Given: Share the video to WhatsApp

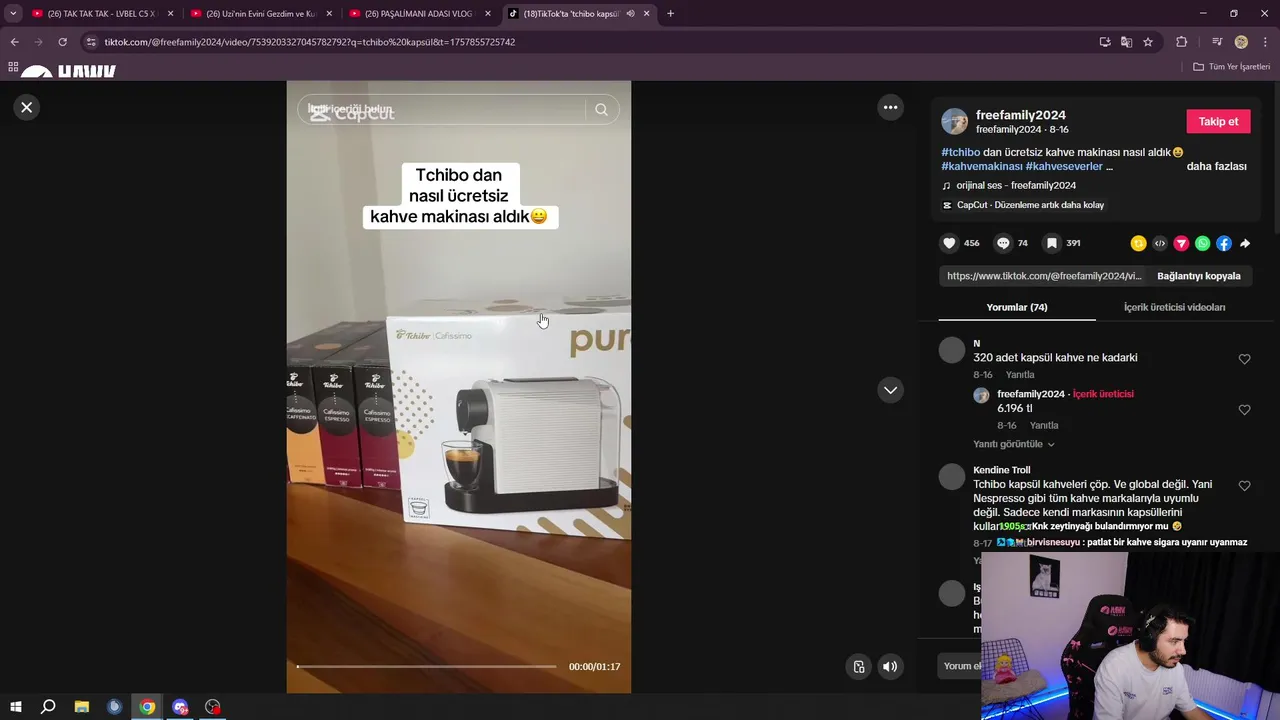Looking at the screenshot, I should [x=1202, y=243].
